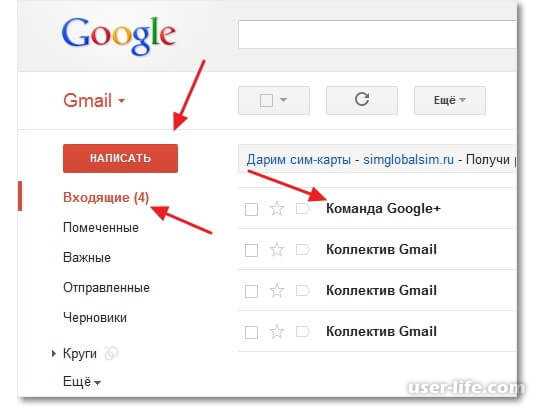541x408 pixels.
Task: Tick checkbox for last Коллектив Gmail email
Action: (x=251, y=332)
